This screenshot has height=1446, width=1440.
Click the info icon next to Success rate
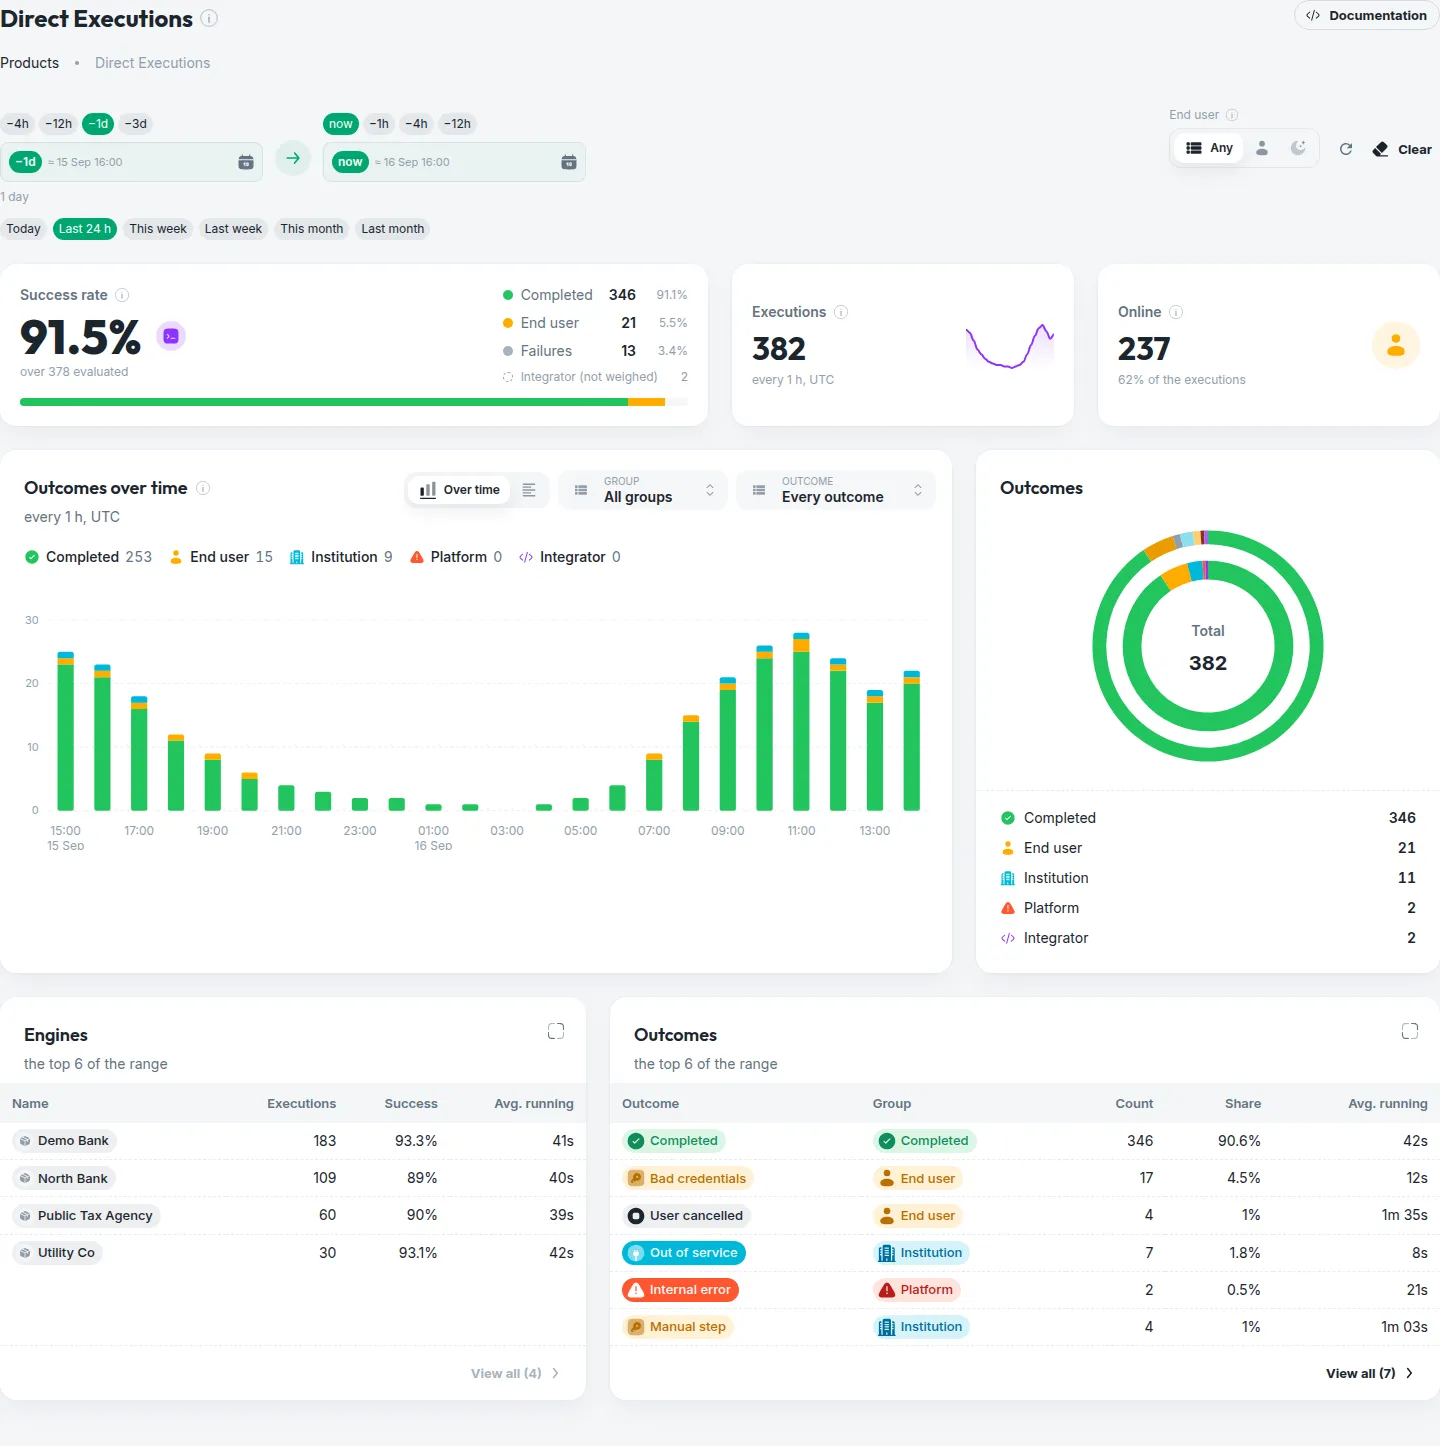[x=122, y=295]
